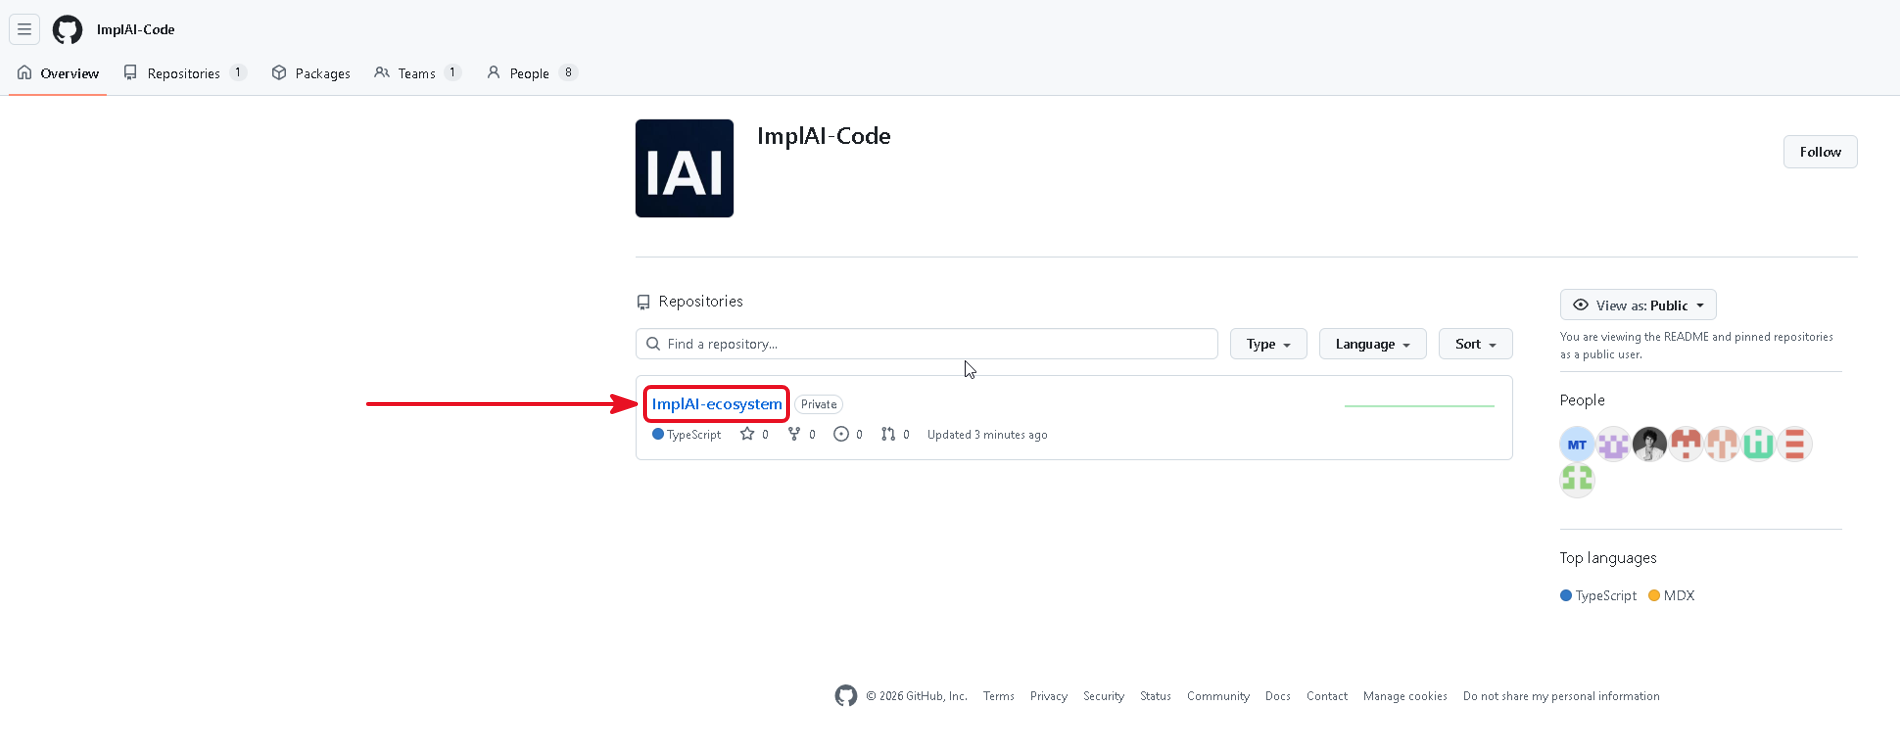This screenshot has width=1900, height=752.
Task: Open the Privacy footer link
Action: (1048, 696)
